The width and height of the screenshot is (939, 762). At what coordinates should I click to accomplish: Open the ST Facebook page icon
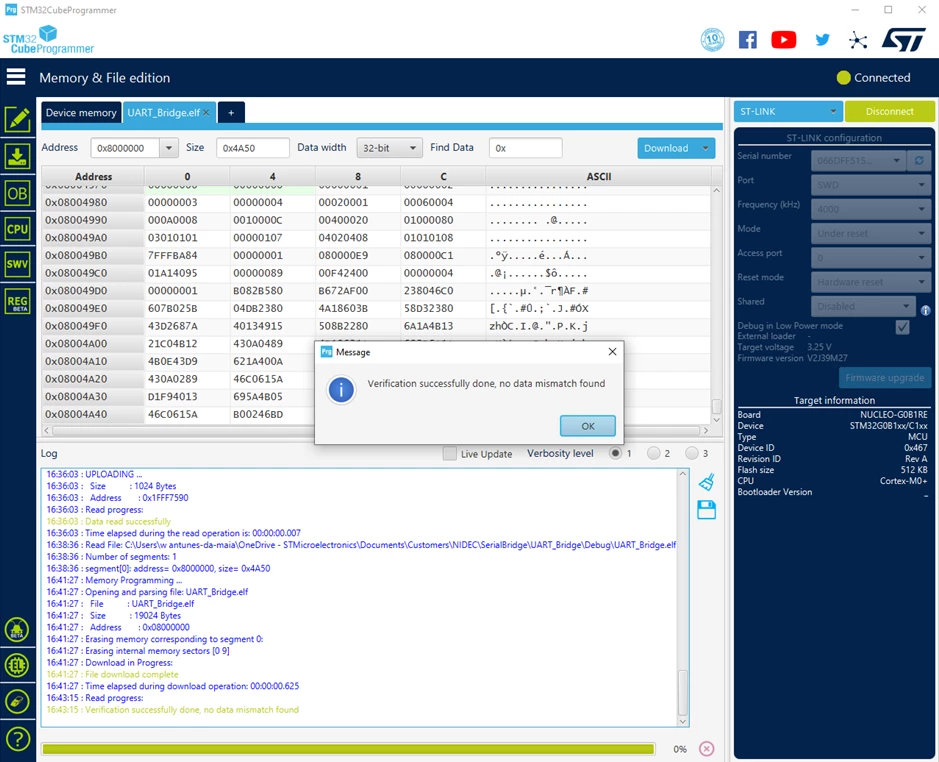click(x=747, y=40)
